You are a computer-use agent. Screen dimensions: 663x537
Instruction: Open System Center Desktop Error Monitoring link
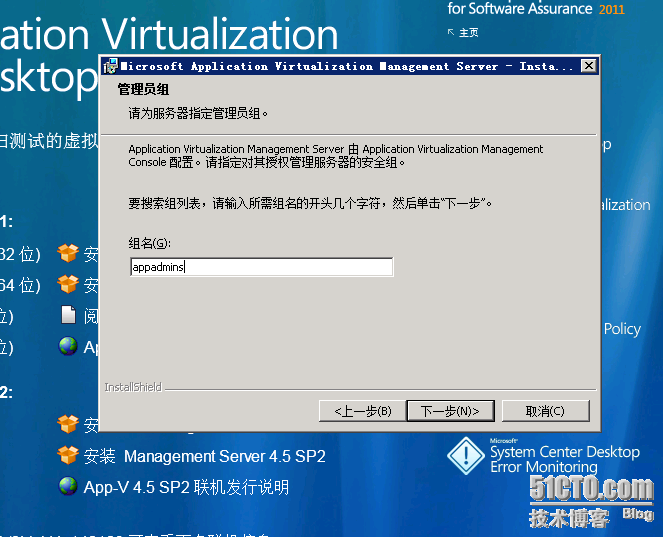(565, 459)
